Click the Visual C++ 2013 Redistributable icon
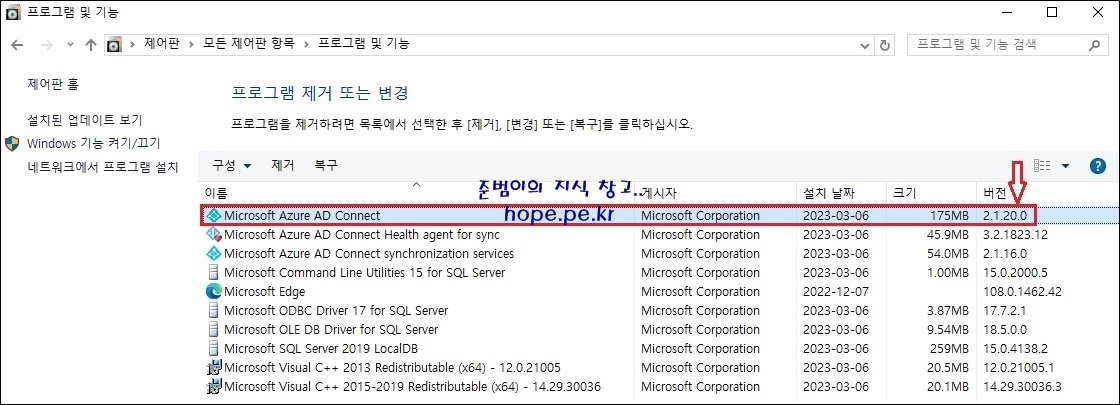The width and height of the screenshot is (1120, 405). (x=214, y=368)
